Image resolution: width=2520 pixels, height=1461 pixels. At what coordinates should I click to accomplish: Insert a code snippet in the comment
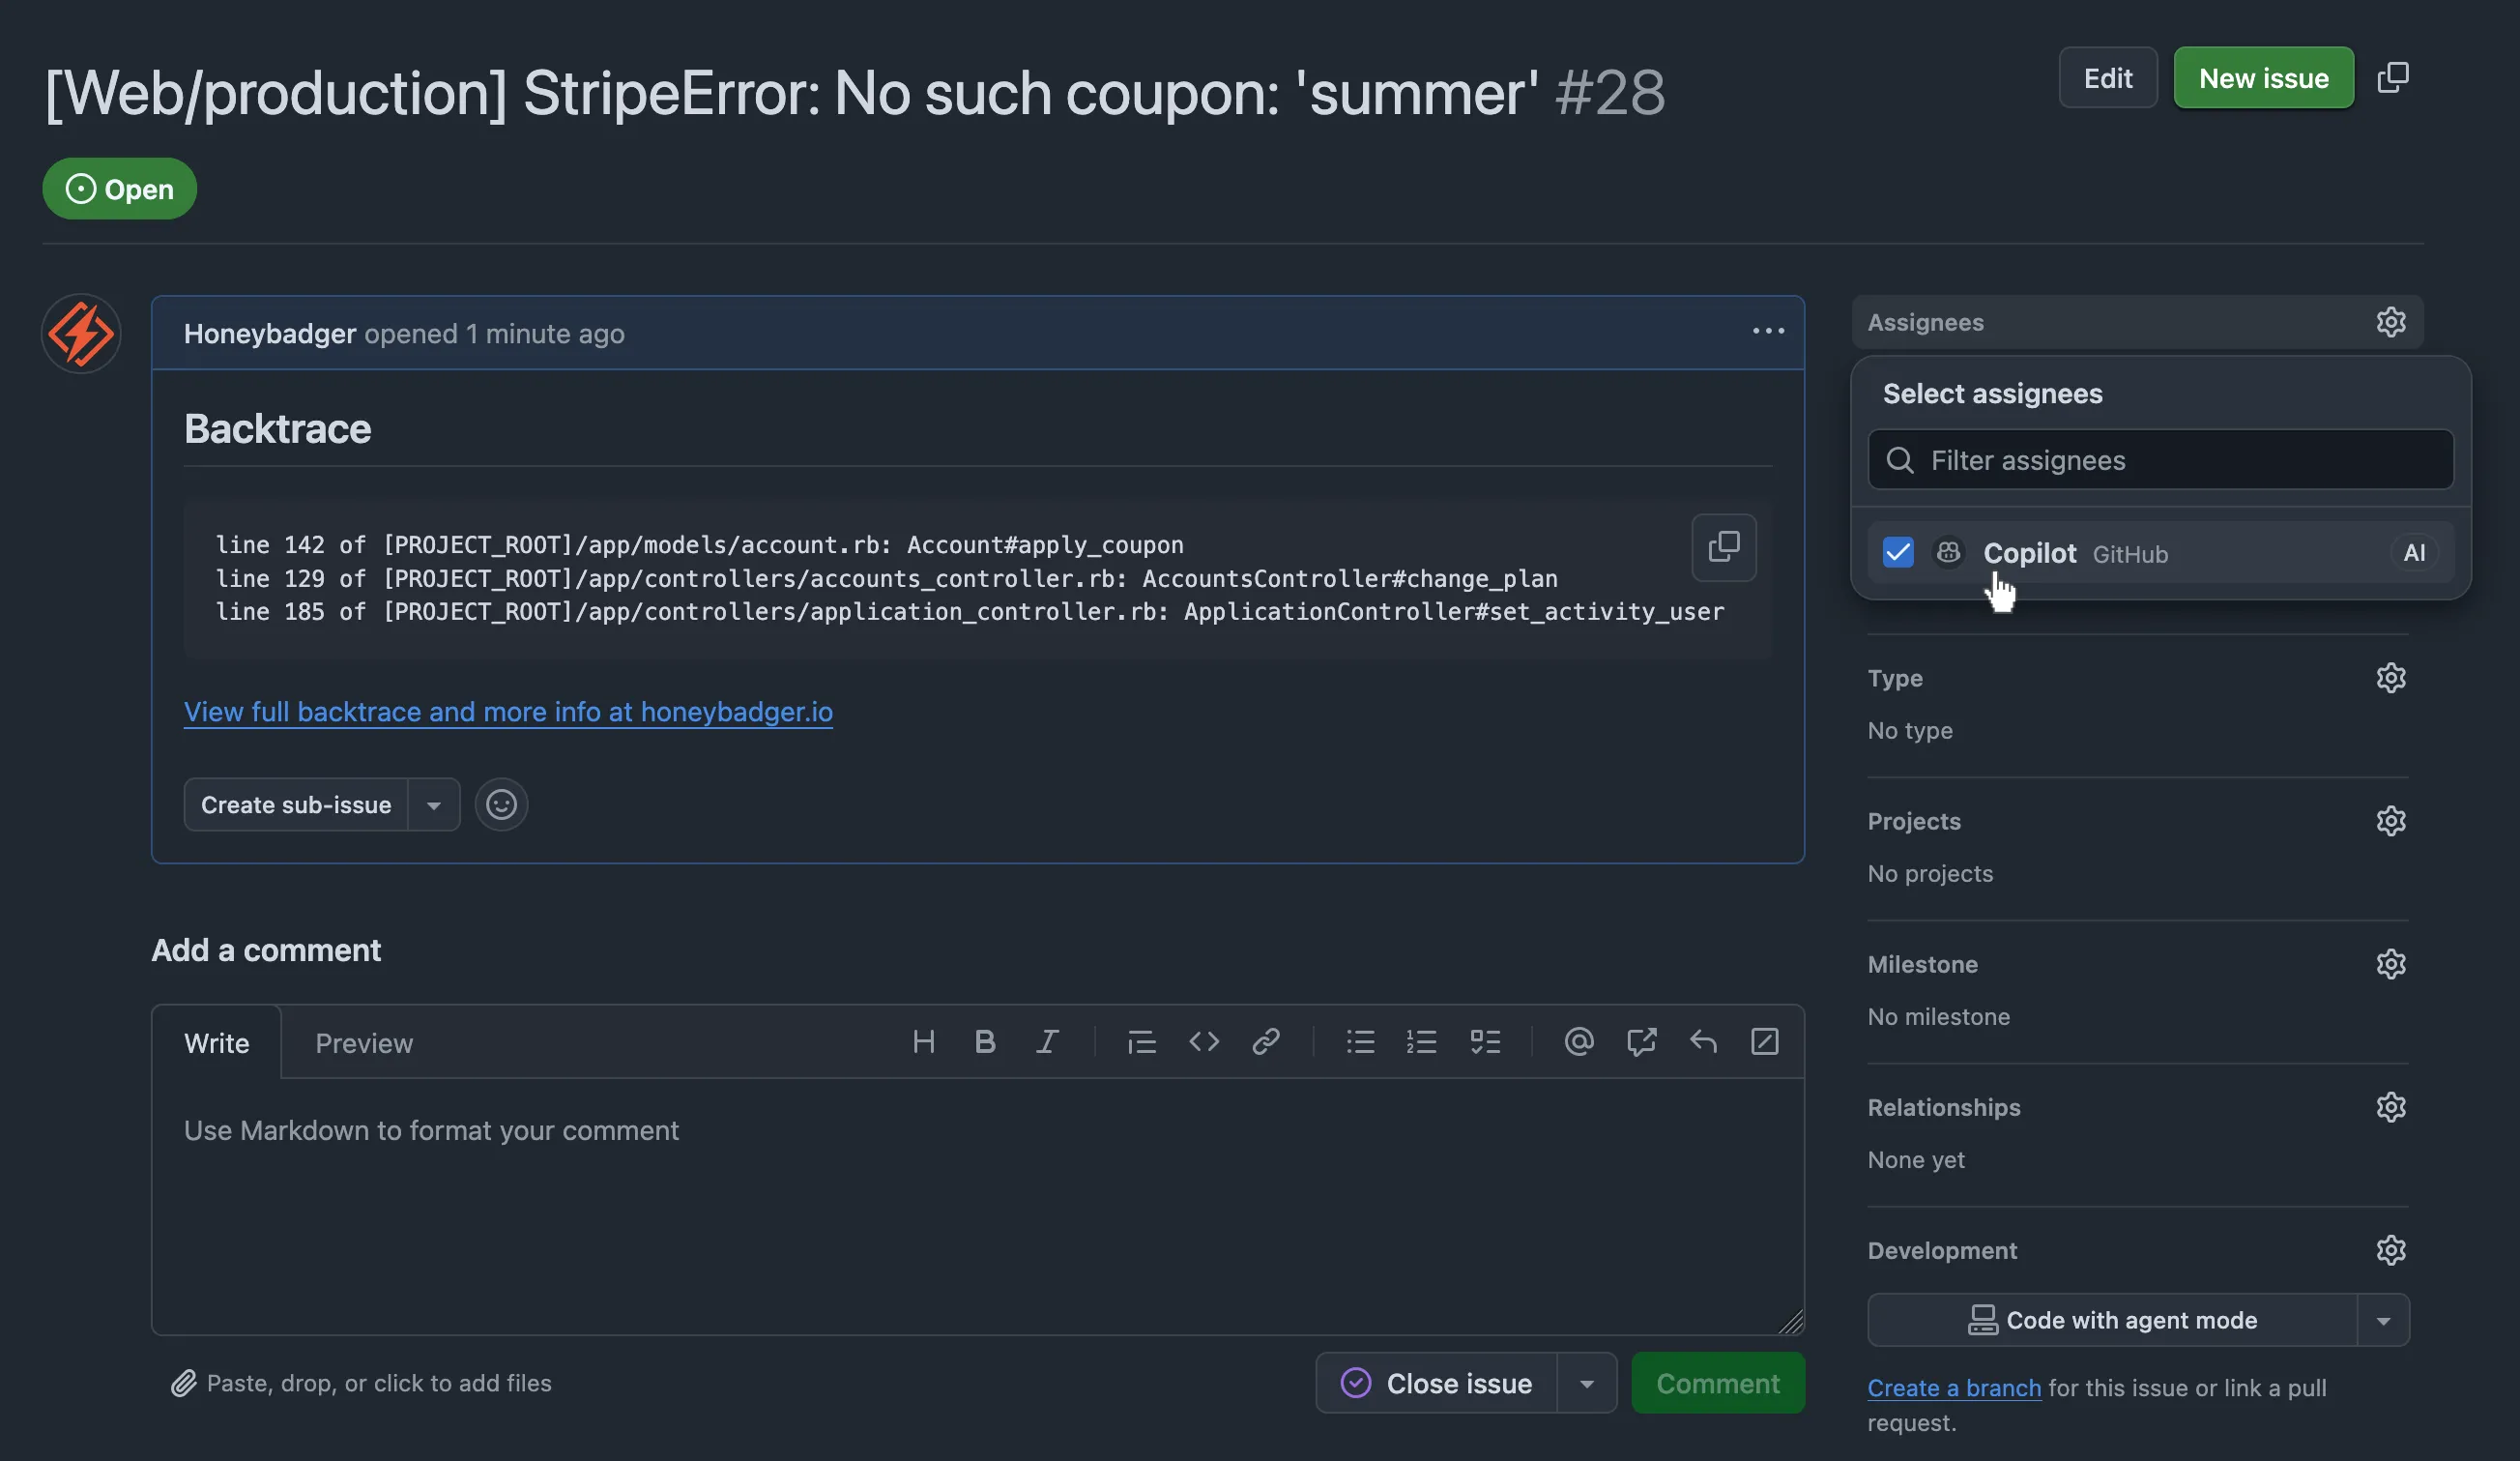click(1204, 1041)
